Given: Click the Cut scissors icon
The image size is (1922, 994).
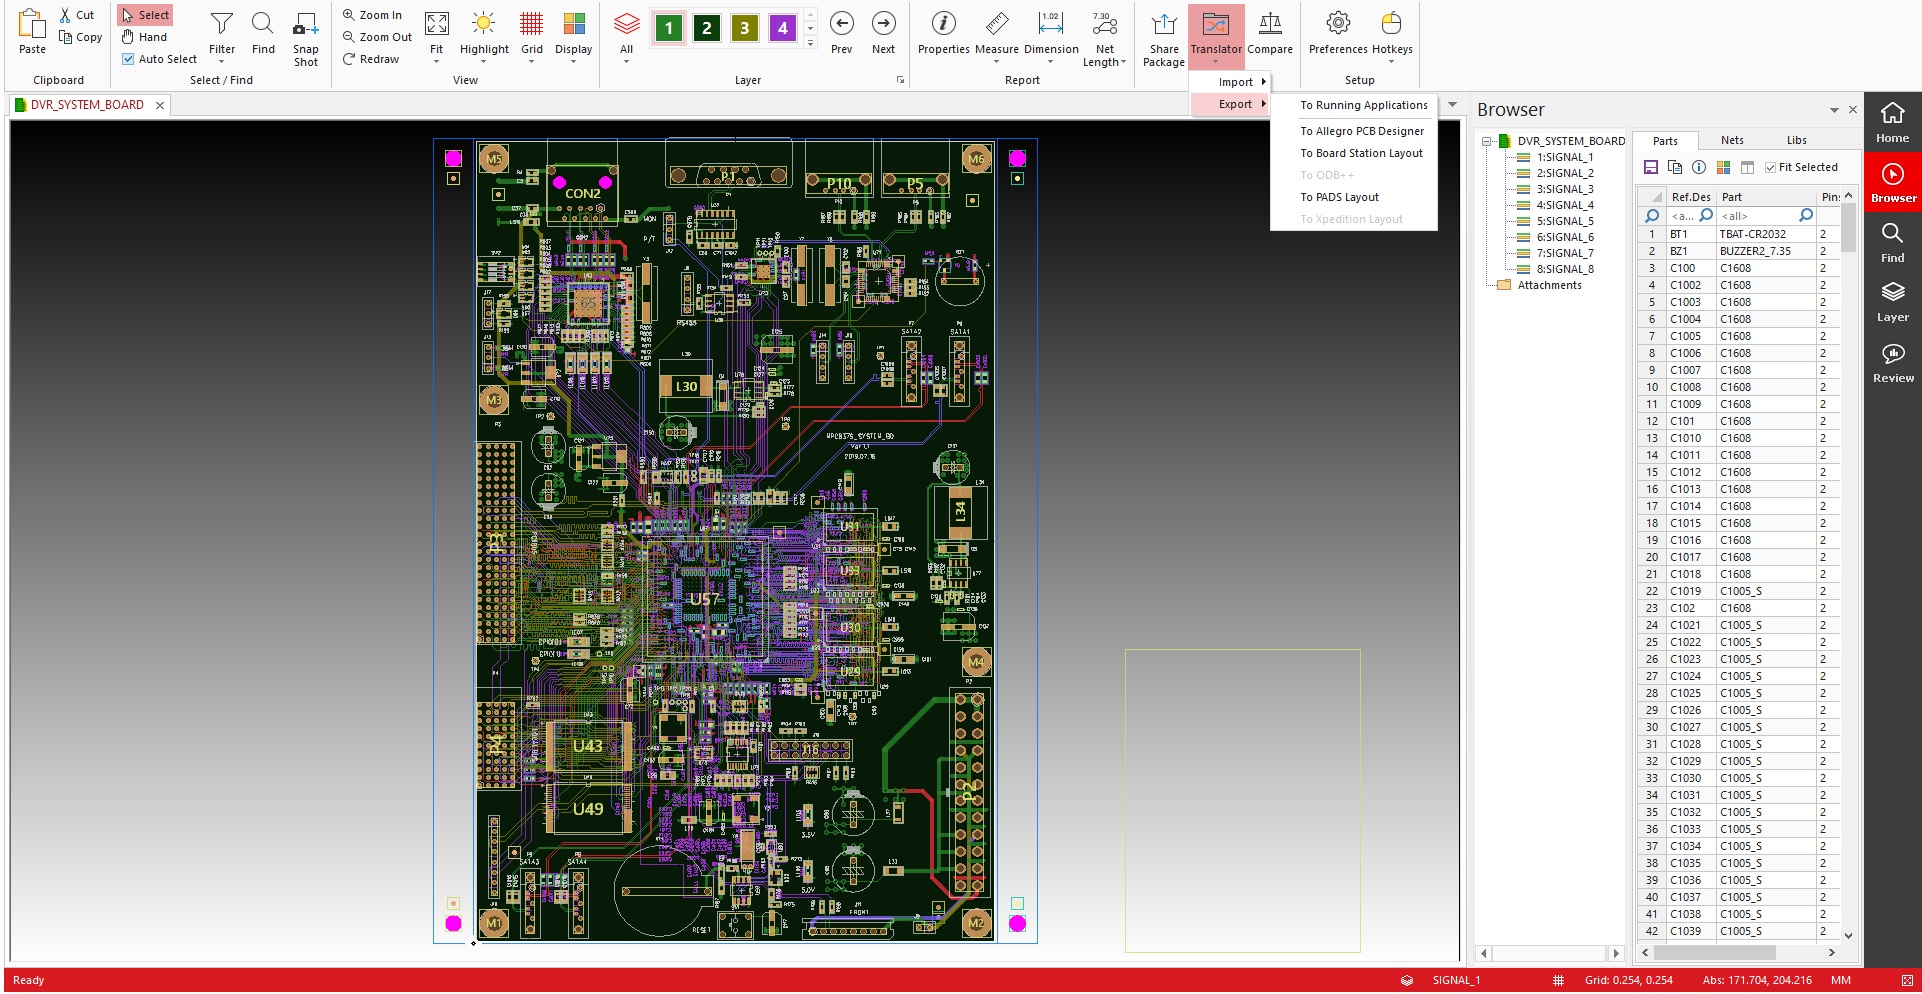Looking at the screenshot, I should [66, 15].
